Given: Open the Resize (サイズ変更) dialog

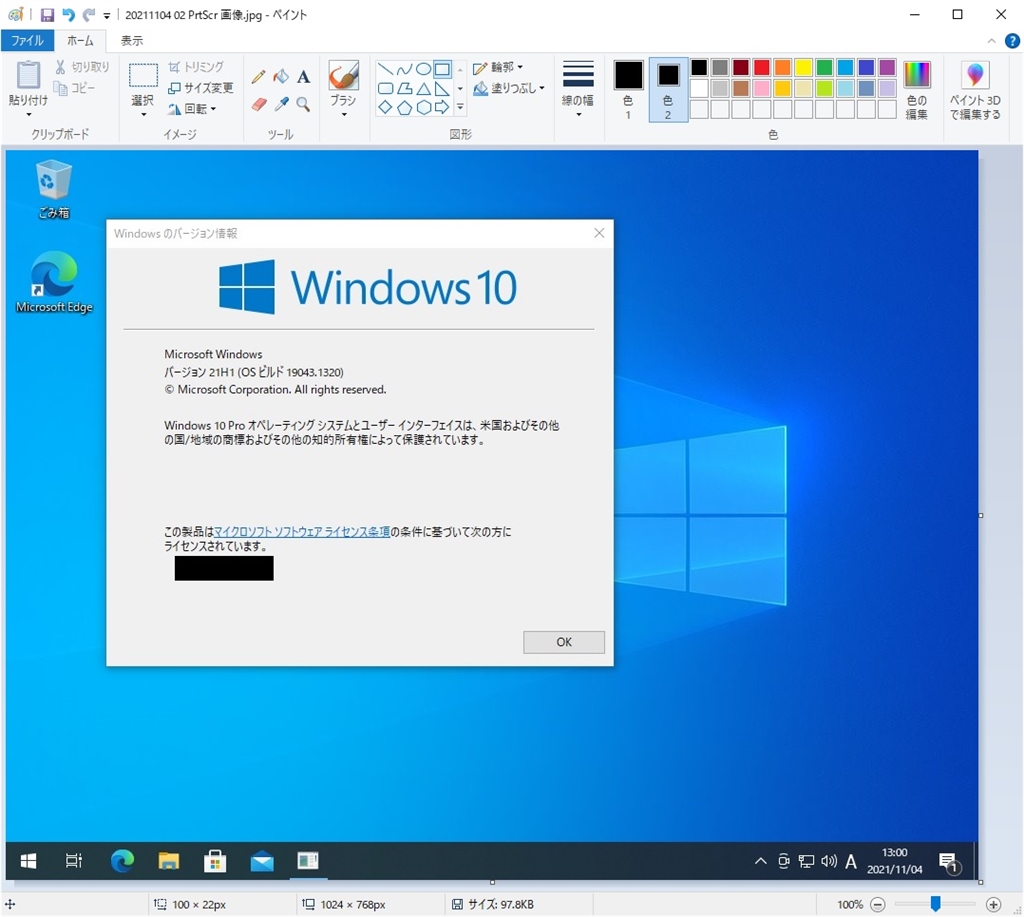Looking at the screenshot, I should (200, 88).
